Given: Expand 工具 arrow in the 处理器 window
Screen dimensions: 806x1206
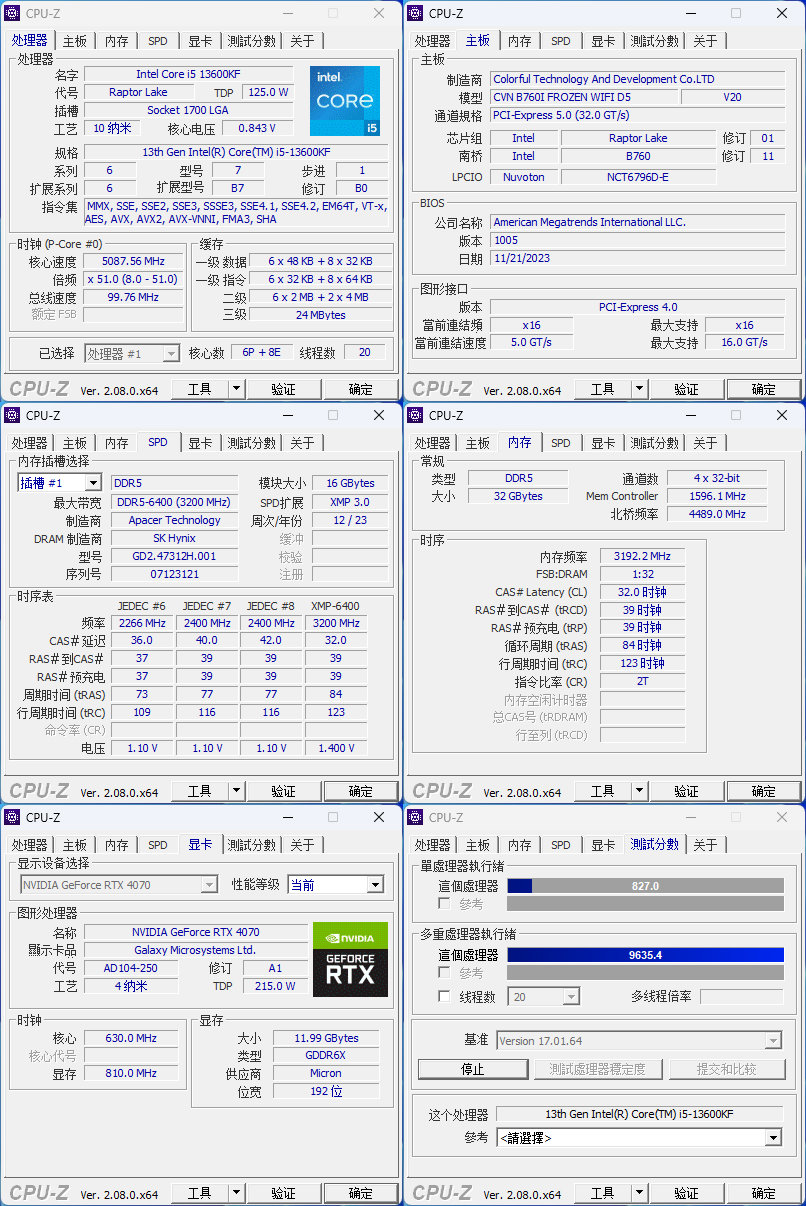Looking at the screenshot, I should (x=236, y=389).
